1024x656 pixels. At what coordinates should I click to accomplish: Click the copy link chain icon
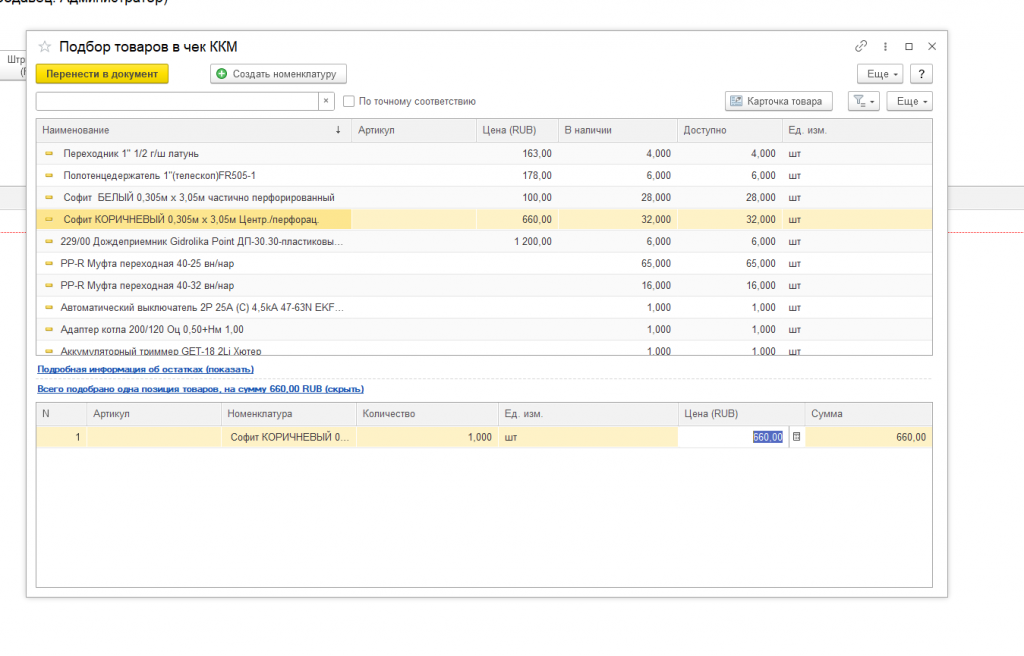861,46
